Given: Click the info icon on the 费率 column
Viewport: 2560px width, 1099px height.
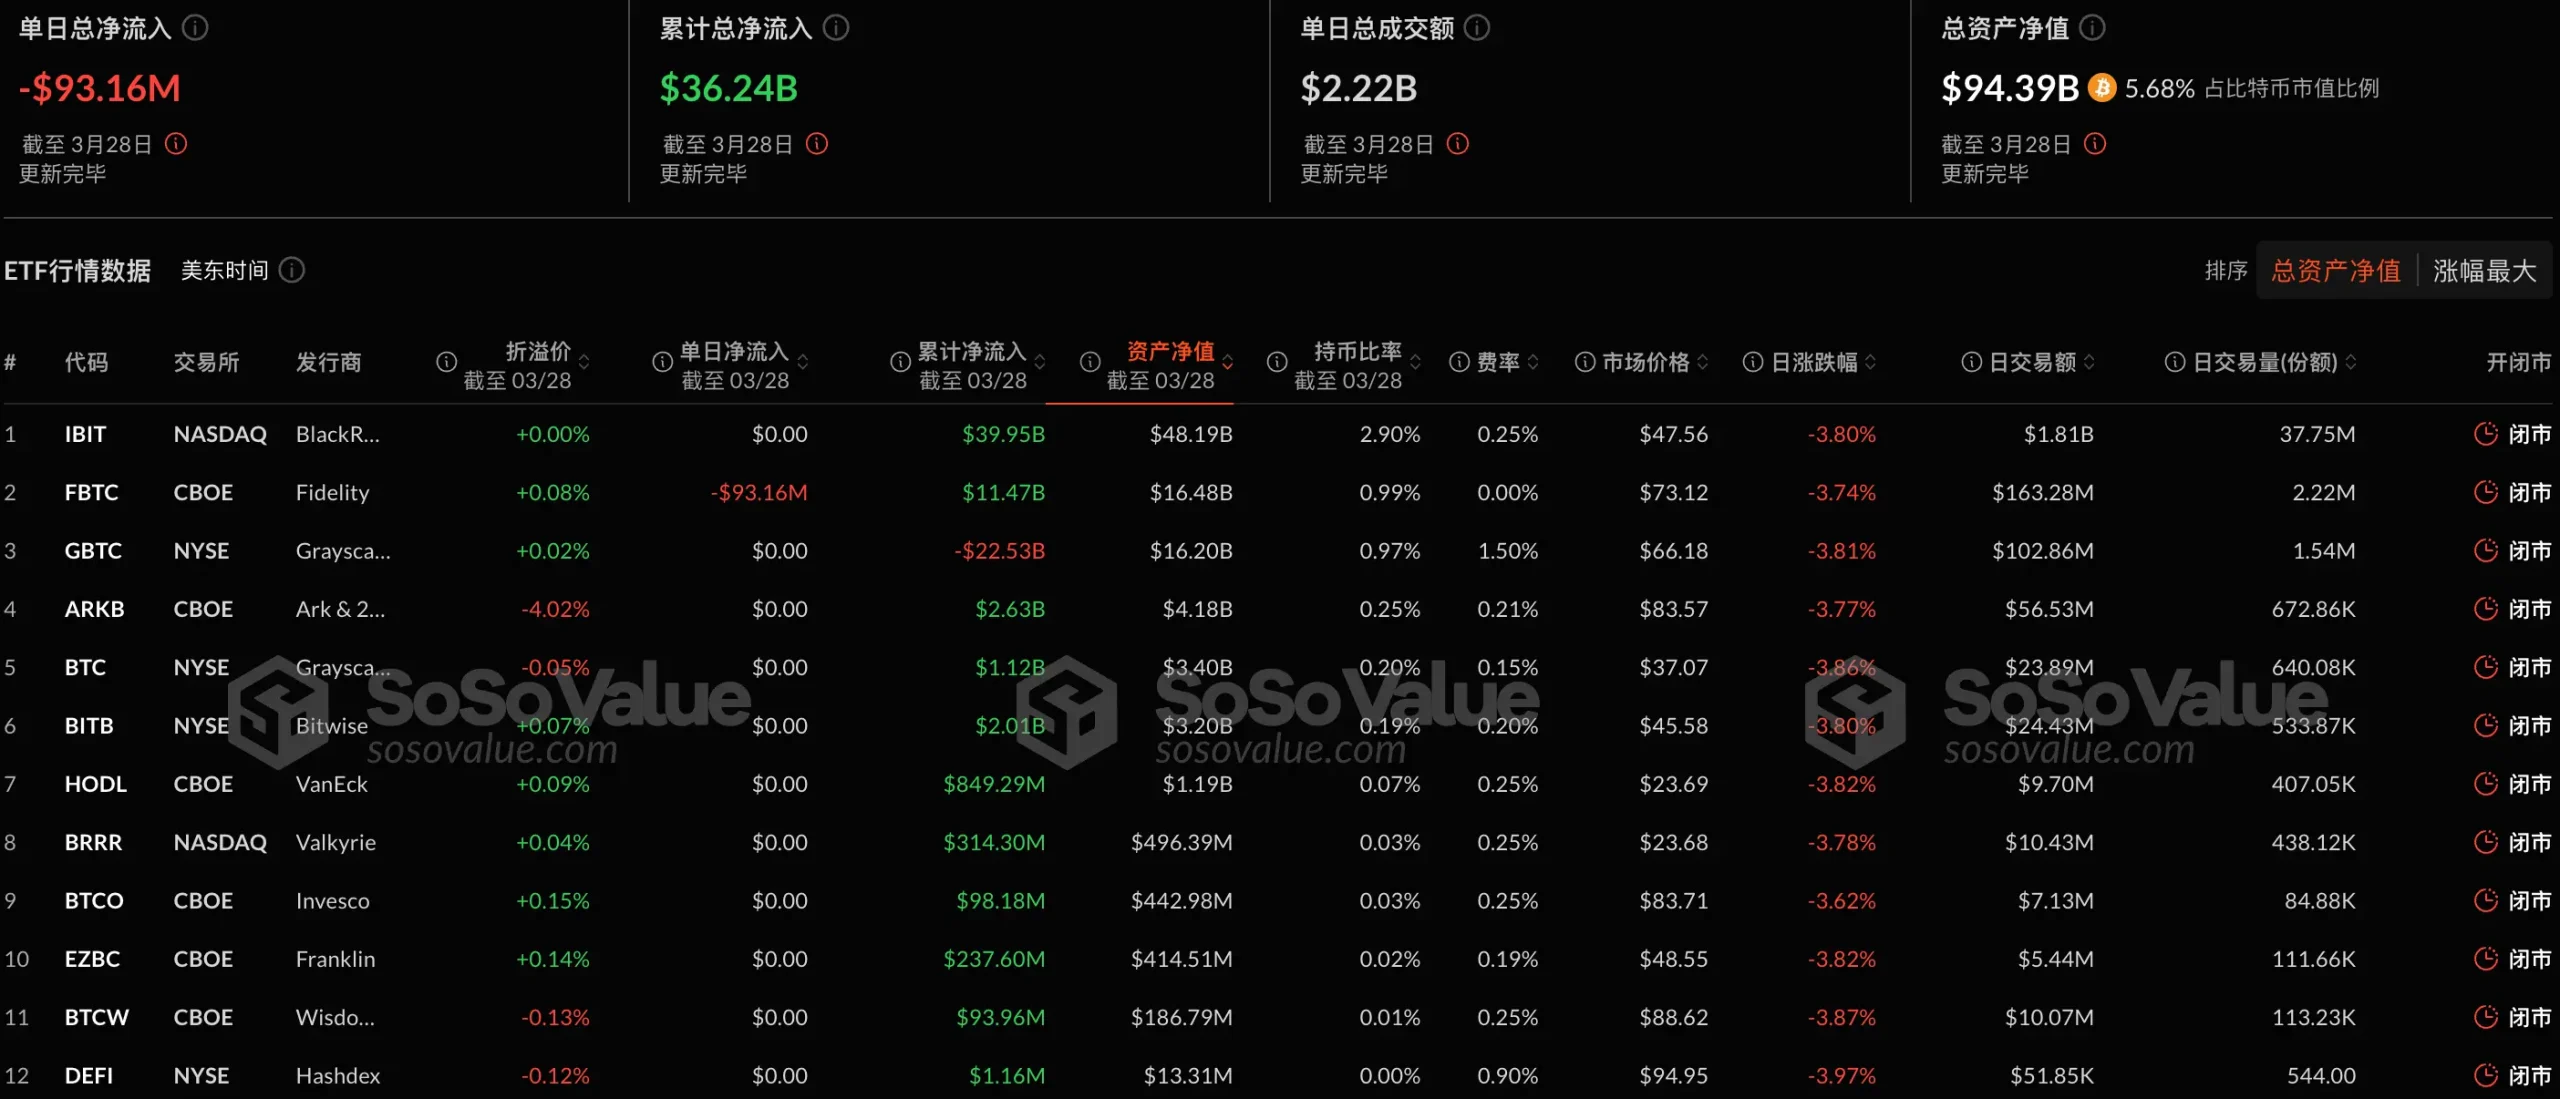Looking at the screenshot, I should (1458, 362).
